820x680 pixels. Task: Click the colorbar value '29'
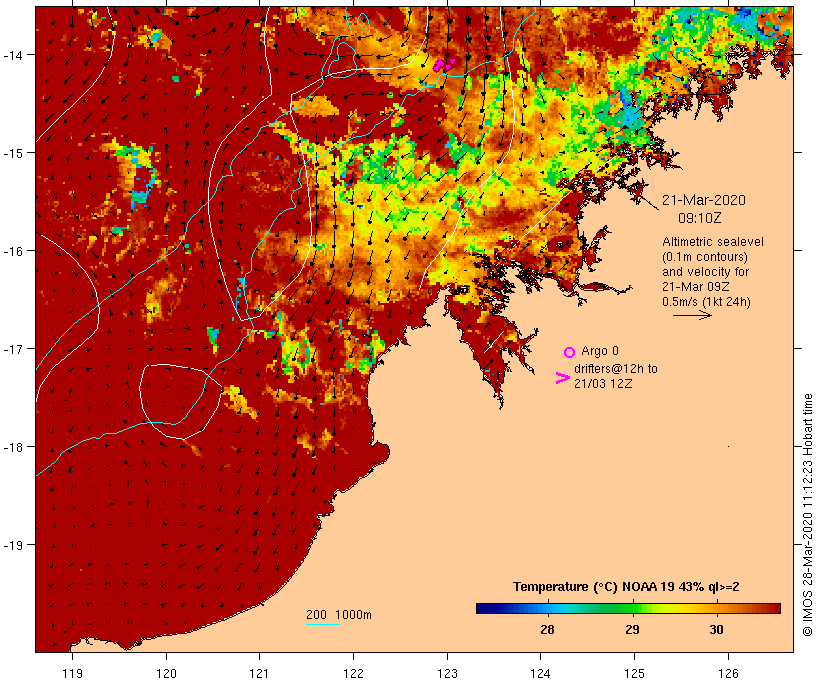(x=632, y=629)
